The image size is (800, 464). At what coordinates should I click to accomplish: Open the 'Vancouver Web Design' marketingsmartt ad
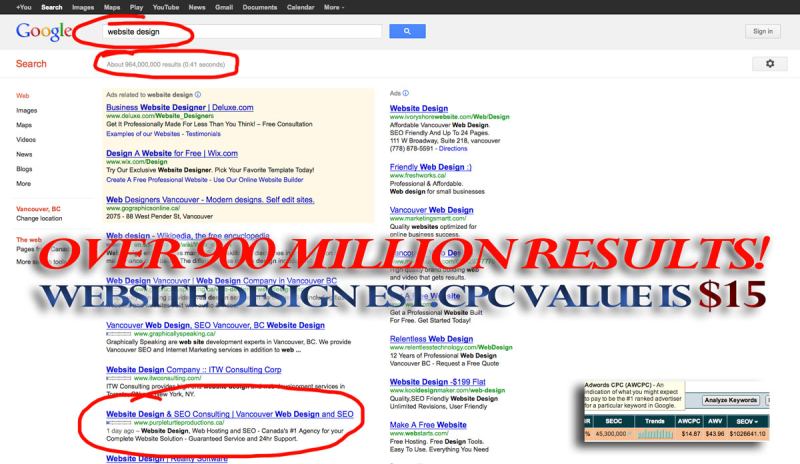[x=432, y=210]
